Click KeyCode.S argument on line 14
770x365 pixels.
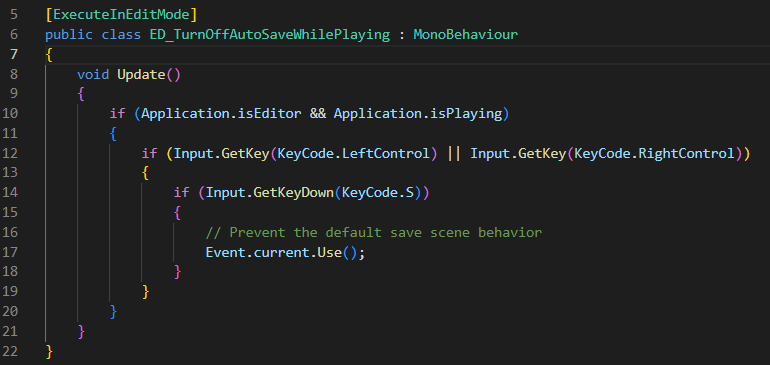tap(378, 193)
